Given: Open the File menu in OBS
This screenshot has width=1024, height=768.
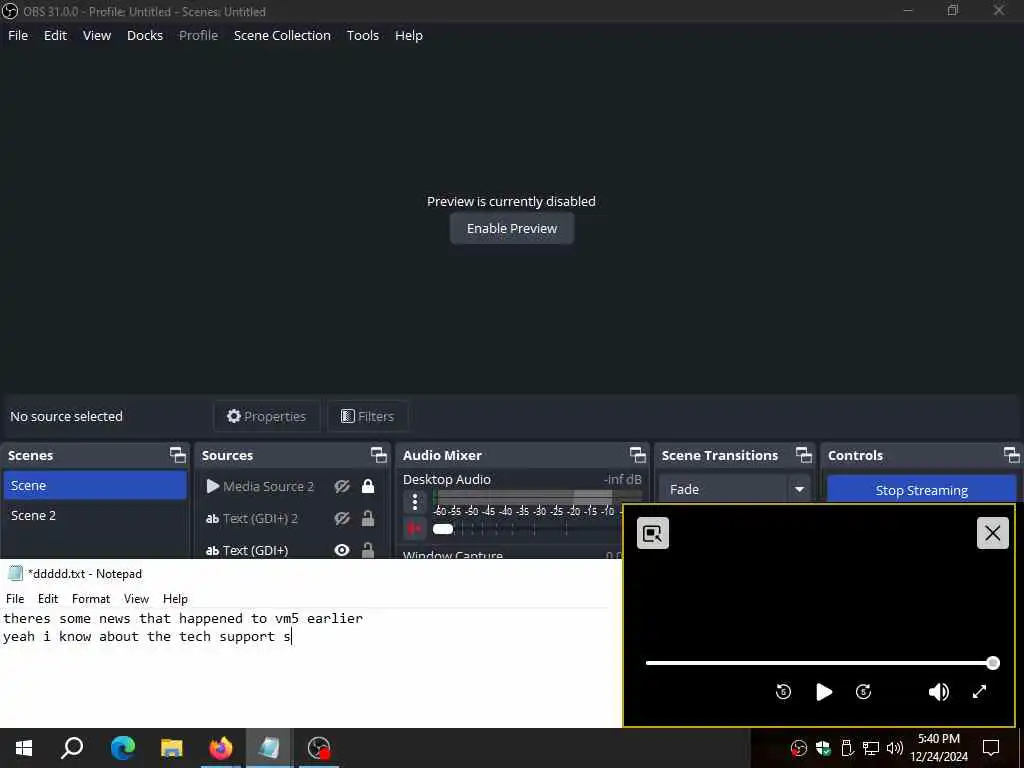Looking at the screenshot, I should (18, 35).
